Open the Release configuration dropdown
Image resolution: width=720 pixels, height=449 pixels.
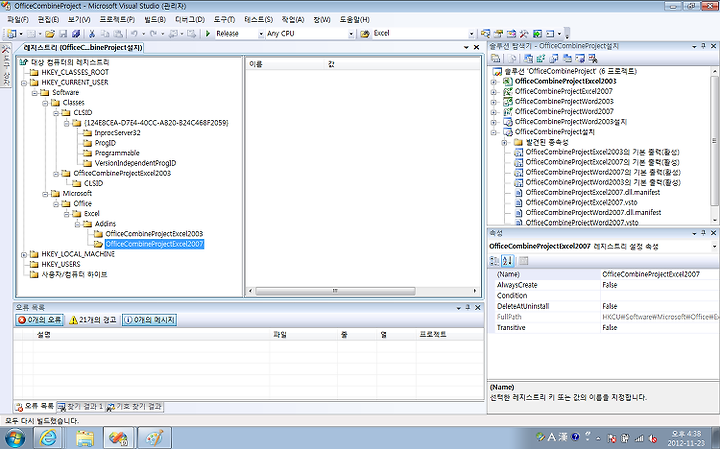261,34
